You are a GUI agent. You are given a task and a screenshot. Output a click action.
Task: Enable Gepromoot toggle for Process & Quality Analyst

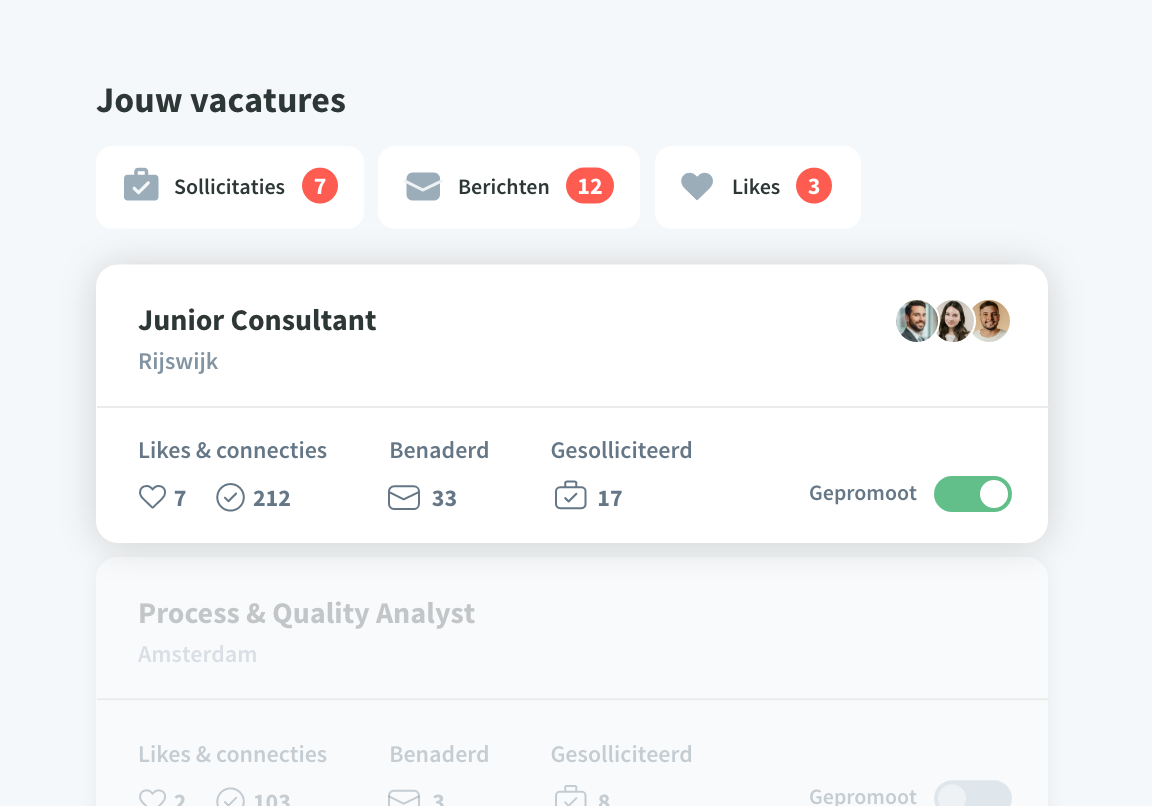[x=973, y=795]
